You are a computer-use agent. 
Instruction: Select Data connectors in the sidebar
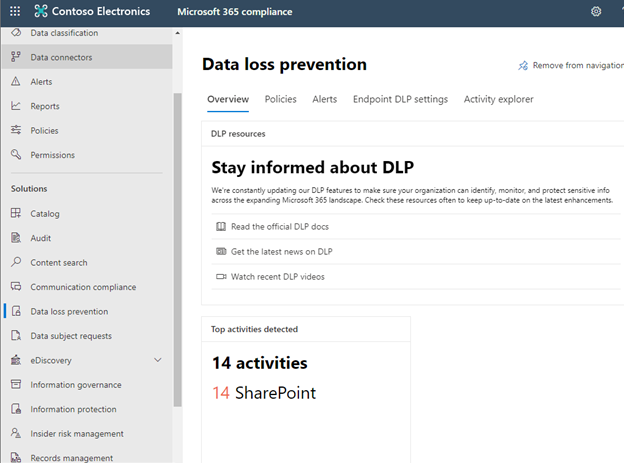[87, 57]
